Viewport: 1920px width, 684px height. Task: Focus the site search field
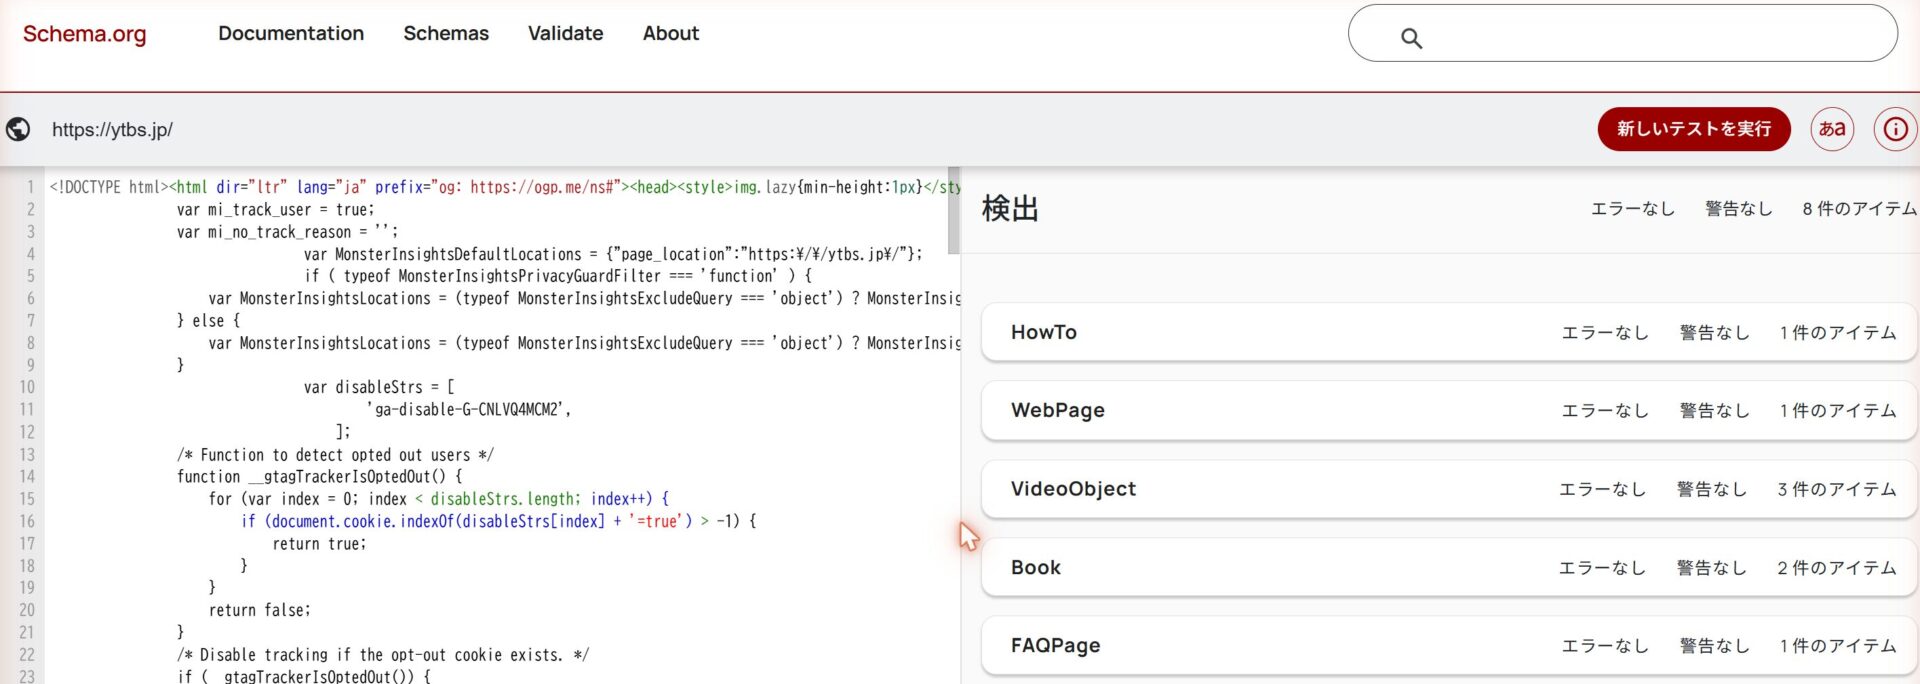pyautogui.click(x=1622, y=33)
